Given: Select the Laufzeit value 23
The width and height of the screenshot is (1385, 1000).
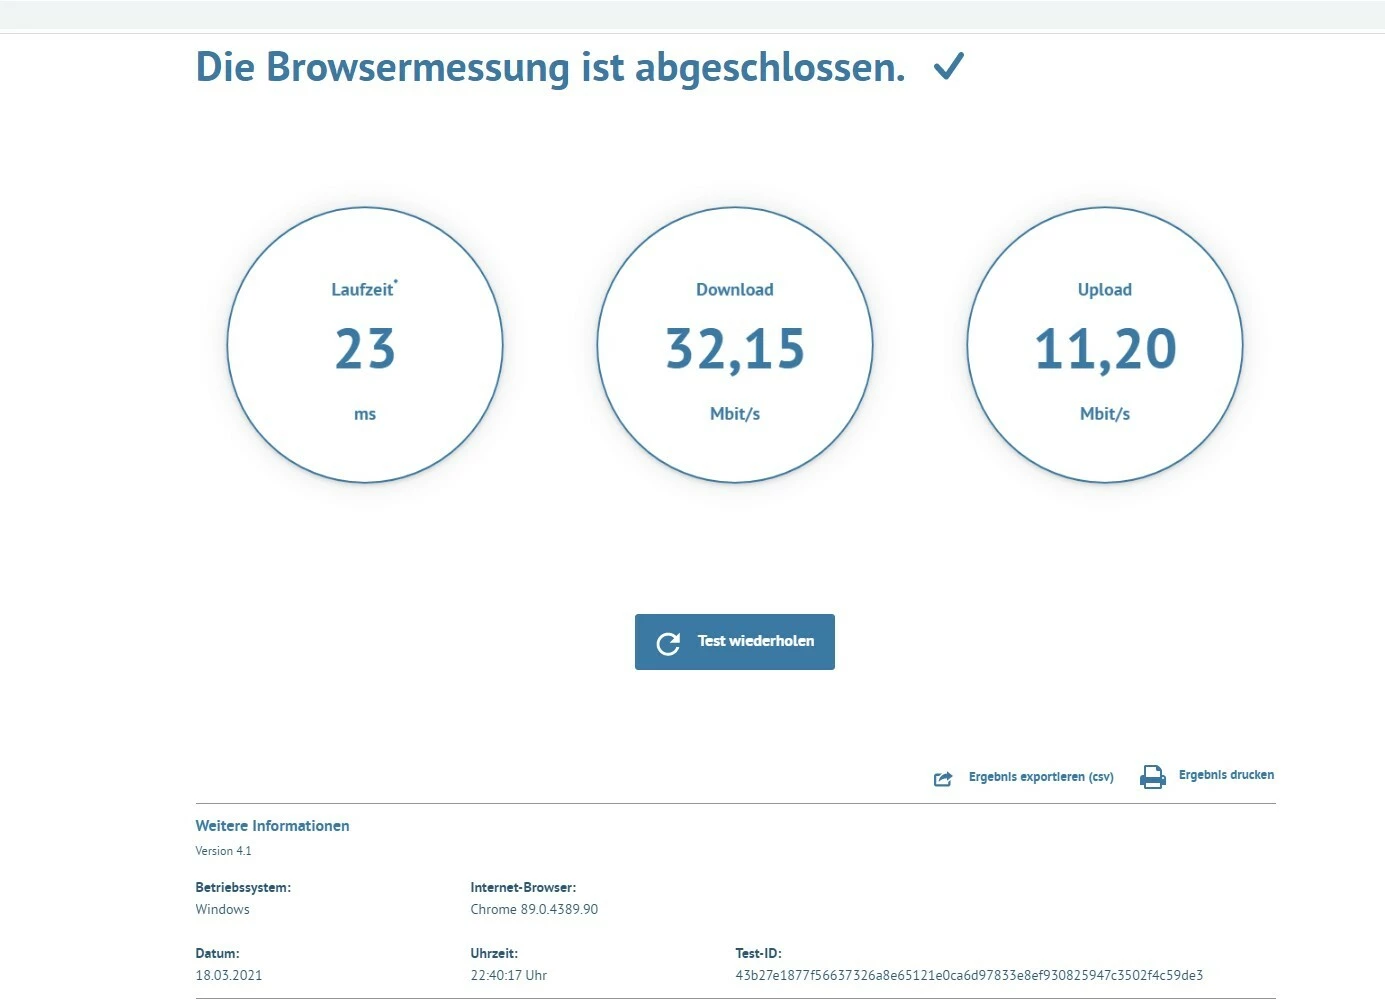Looking at the screenshot, I should click(x=365, y=349).
